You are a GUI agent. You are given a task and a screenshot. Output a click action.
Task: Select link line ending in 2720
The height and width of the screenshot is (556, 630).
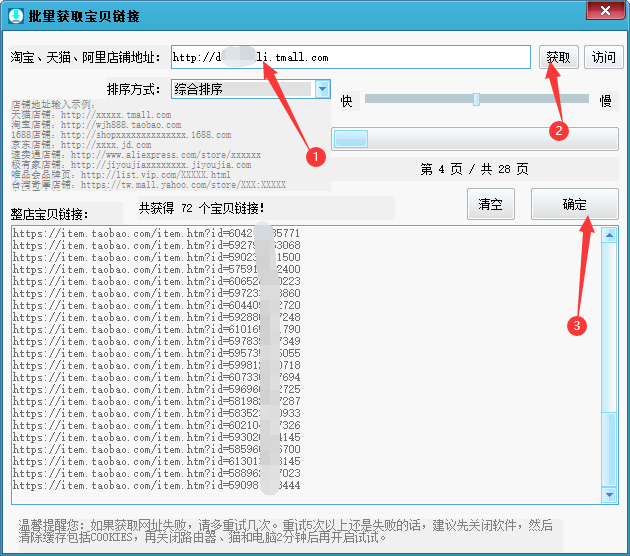click(x=156, y=305)
